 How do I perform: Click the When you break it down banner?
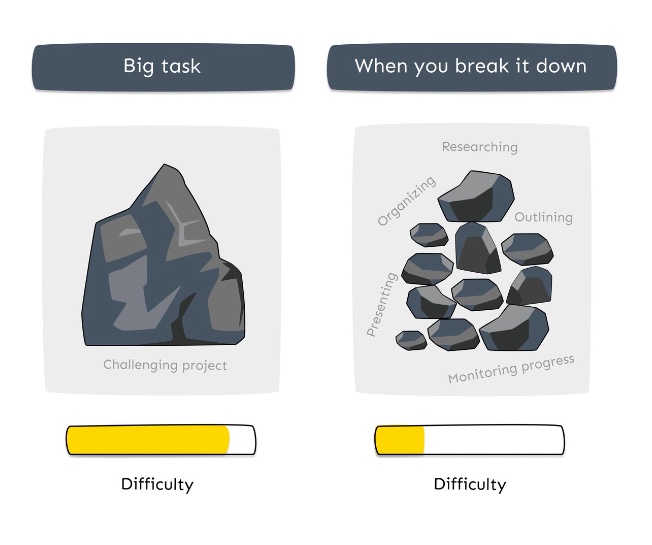472,67
